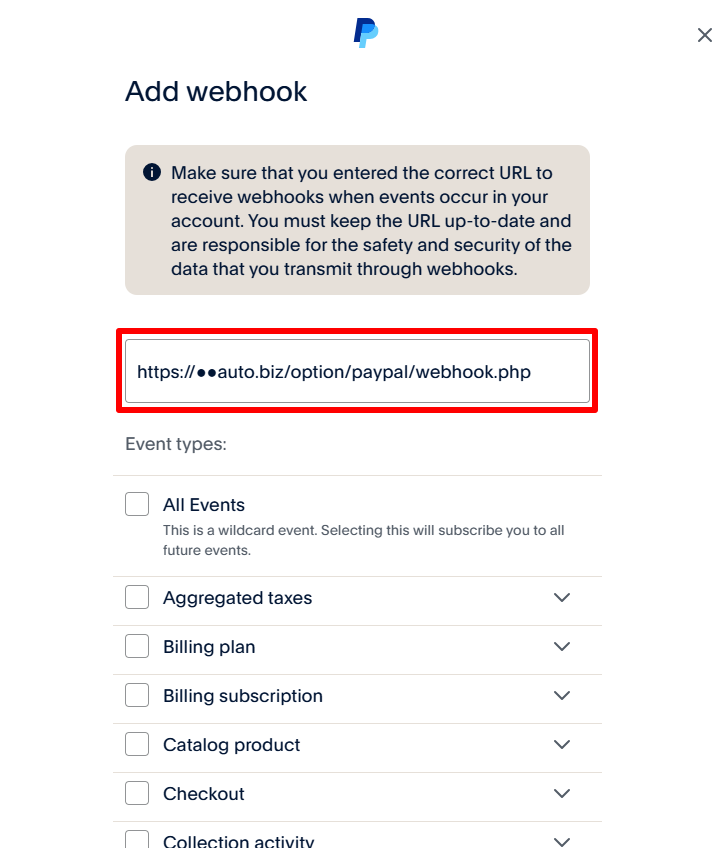Click the info icon in the notice box
The height and width of the screenshot is (848, 720).
coord(152,173)
